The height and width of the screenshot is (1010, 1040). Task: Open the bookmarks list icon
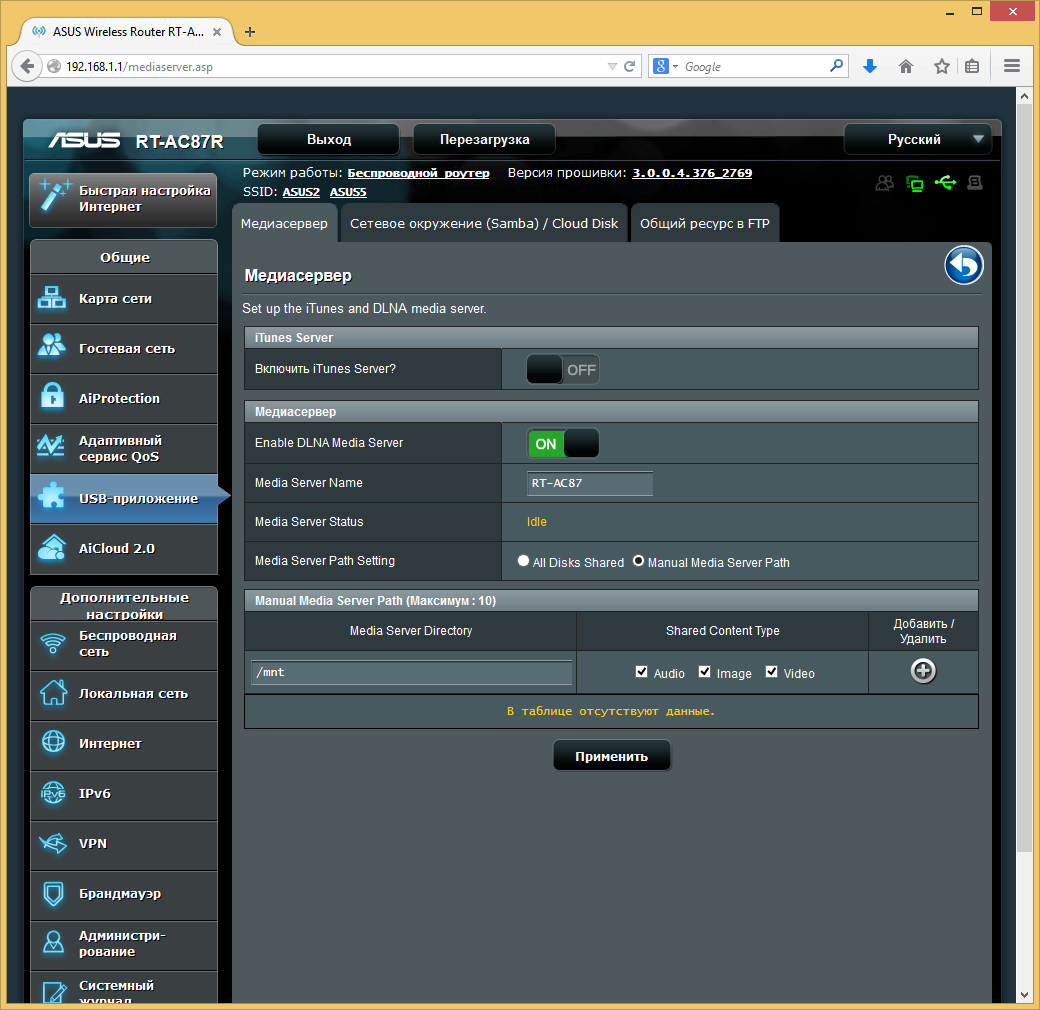point(972,66)
